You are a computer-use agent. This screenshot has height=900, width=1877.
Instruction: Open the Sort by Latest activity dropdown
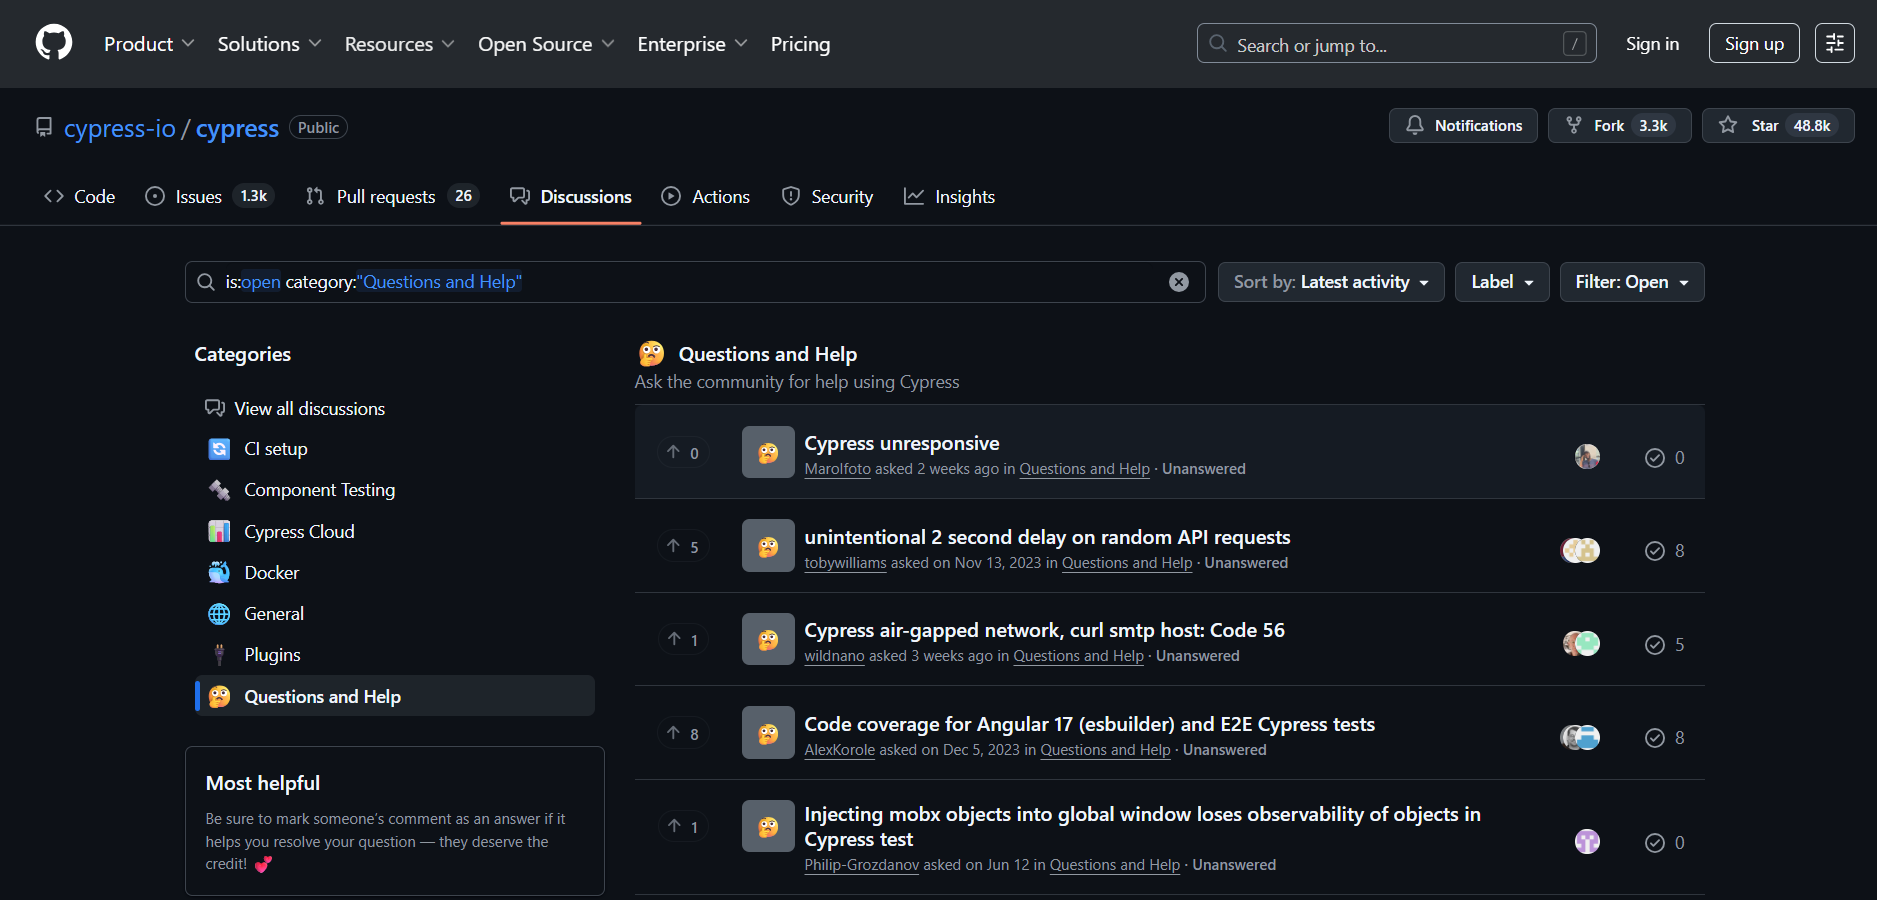[x=1330, y=282]
